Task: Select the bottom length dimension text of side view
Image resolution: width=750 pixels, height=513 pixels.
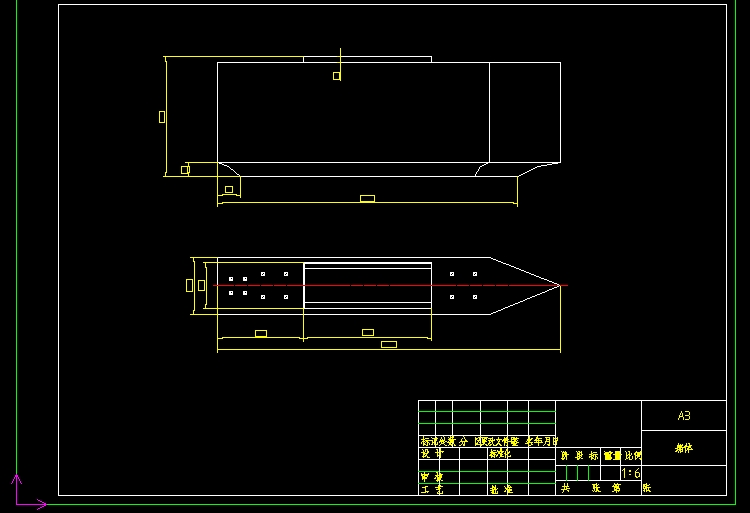Action: click(x=367, y=198)
